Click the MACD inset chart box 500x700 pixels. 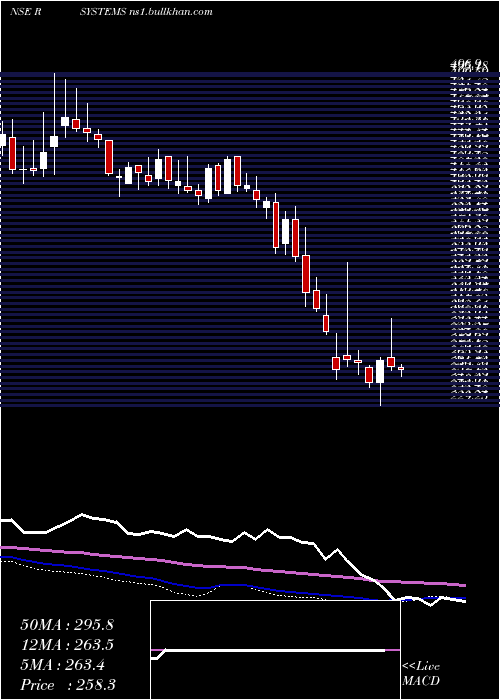275,650
